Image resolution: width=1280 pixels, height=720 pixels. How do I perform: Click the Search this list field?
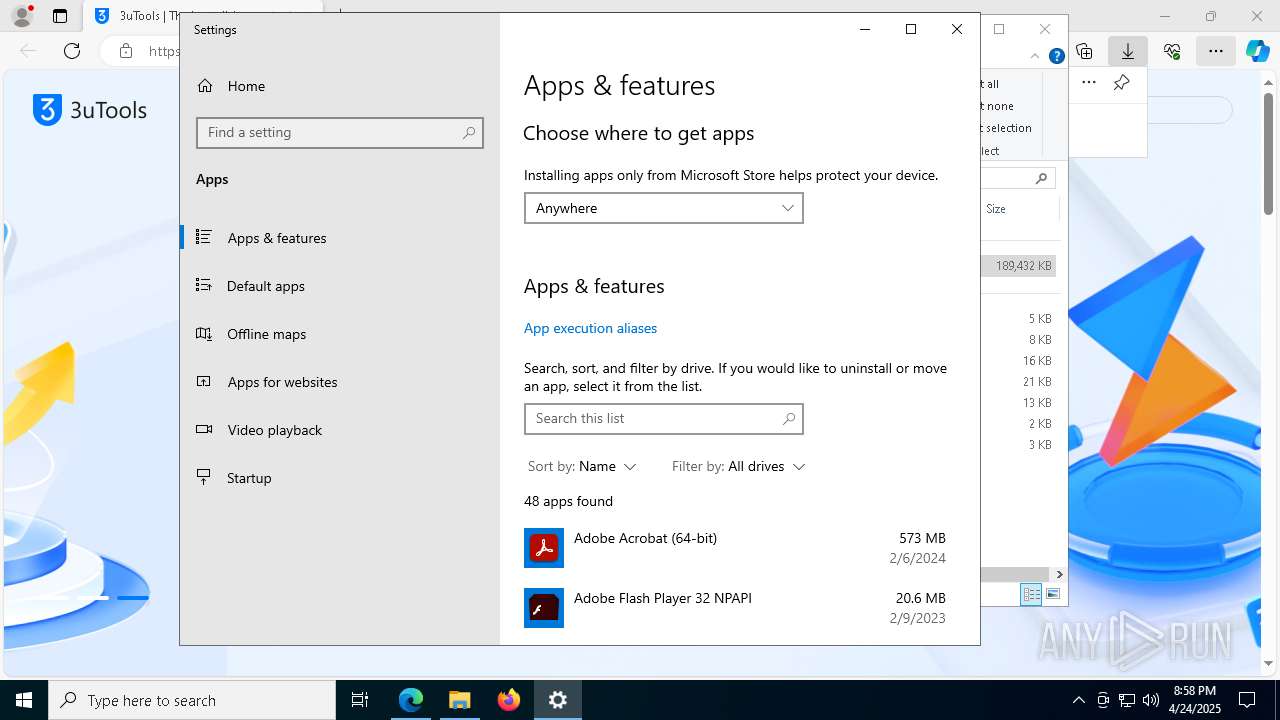click(663, 418)
